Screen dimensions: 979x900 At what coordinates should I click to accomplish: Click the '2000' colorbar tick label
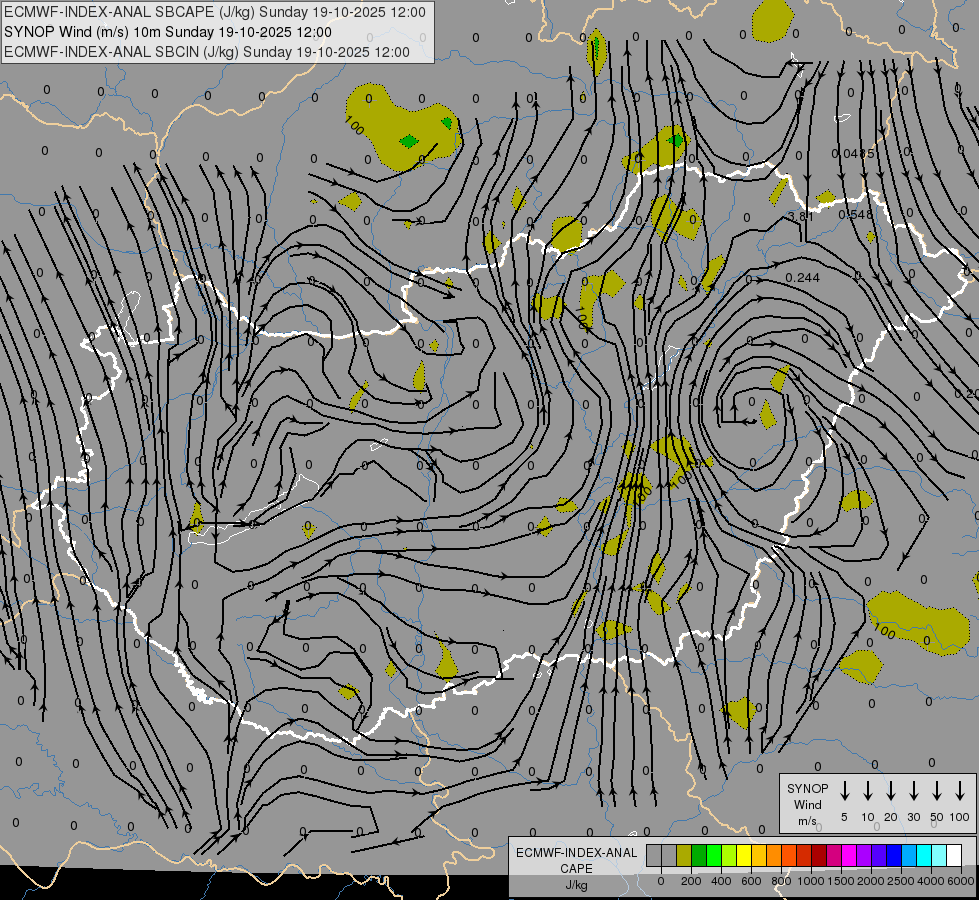[871, 881]
